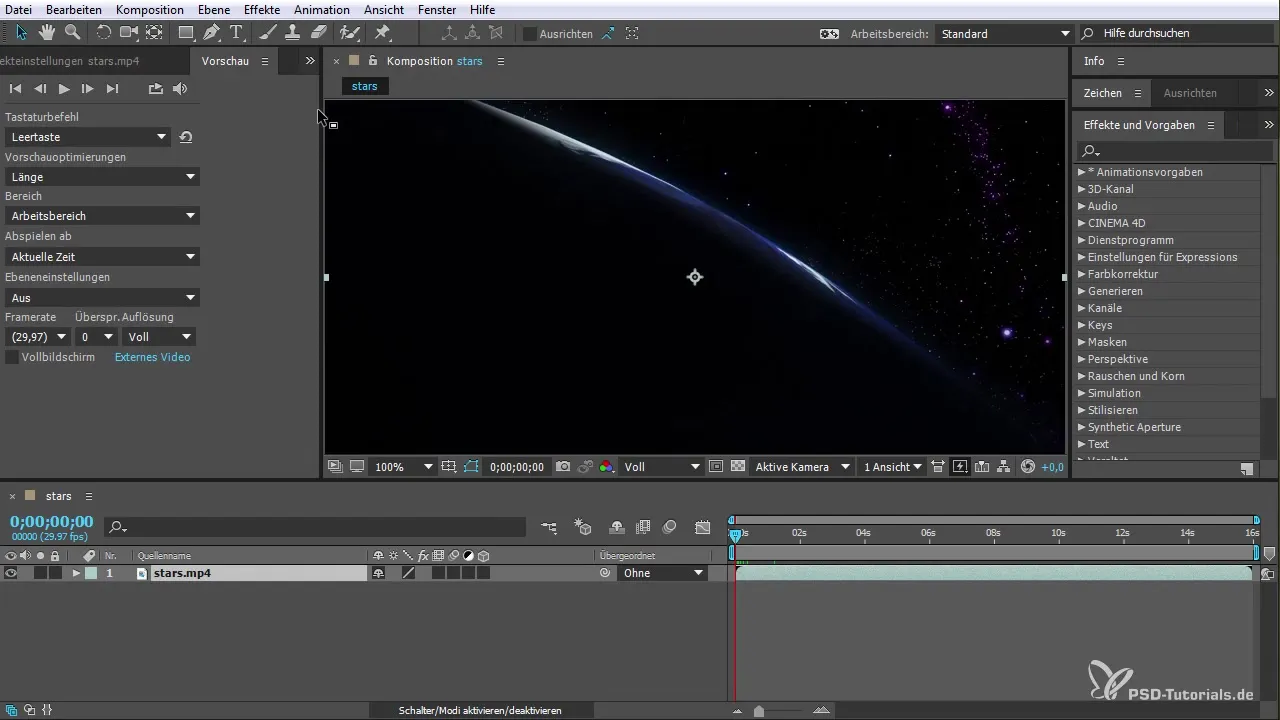1280x720 pixels.
Task: Reset exposure in the viewer
Action: [x=1028, y=467]
